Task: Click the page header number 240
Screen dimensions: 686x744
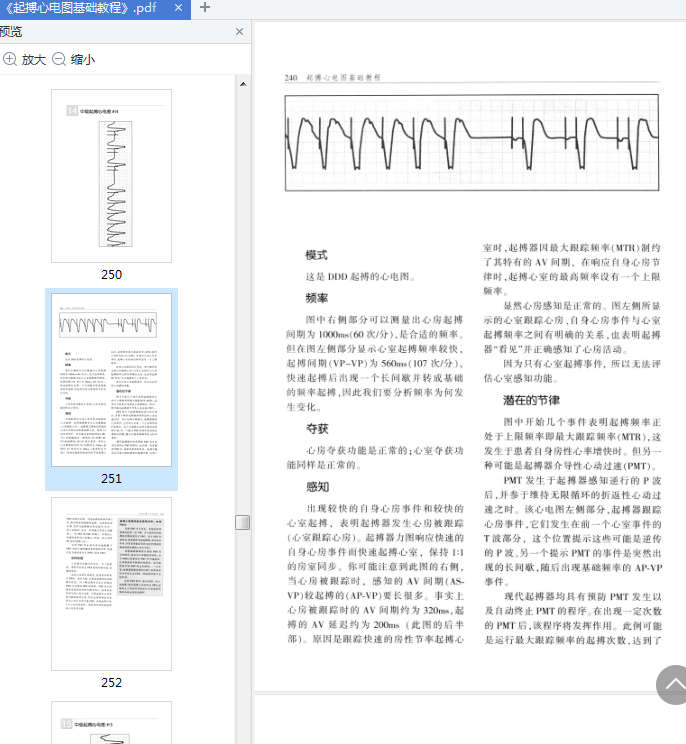Action: click(x=291, y=78)
